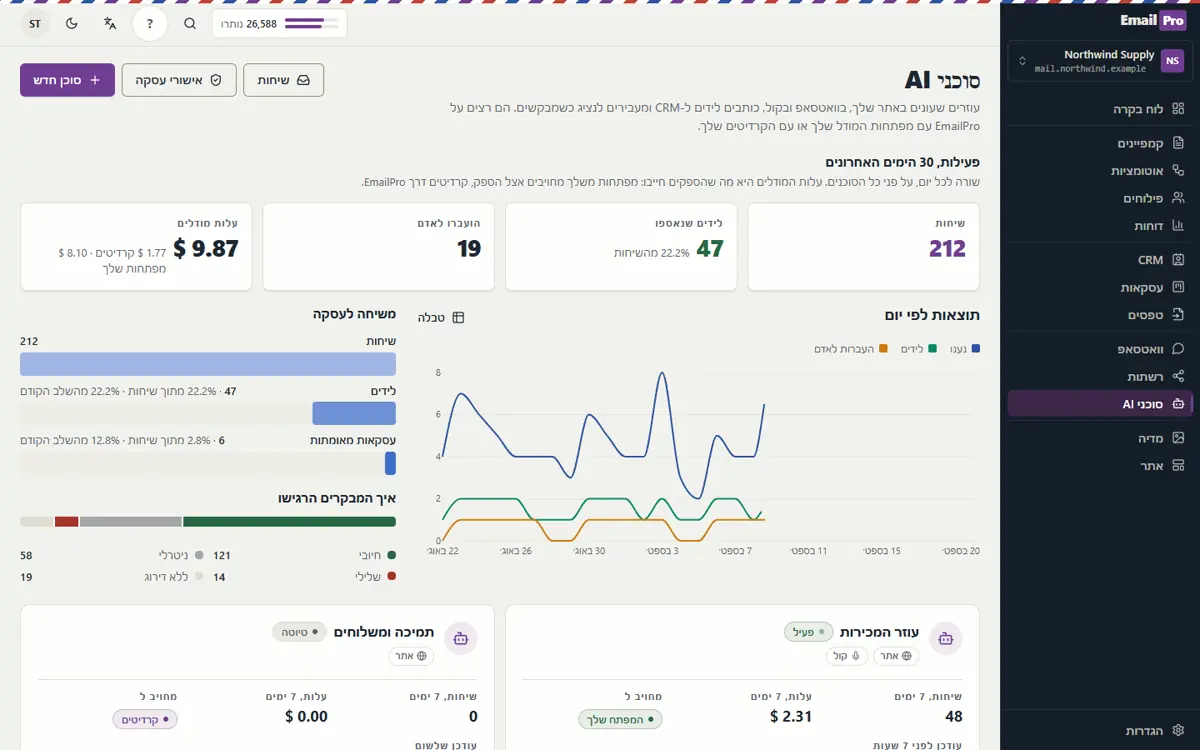
Task: Click the red negative sentiment bar segment
Action: (x=67, y=522)
